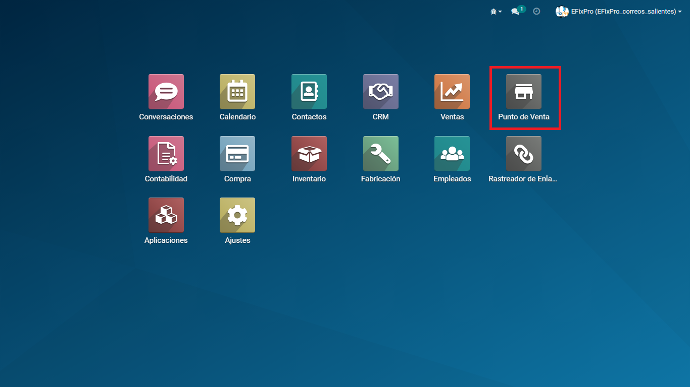Screen dimensions: 690x387
Task: Open the Aplicaciones app
Action: [x=166, y=215]
